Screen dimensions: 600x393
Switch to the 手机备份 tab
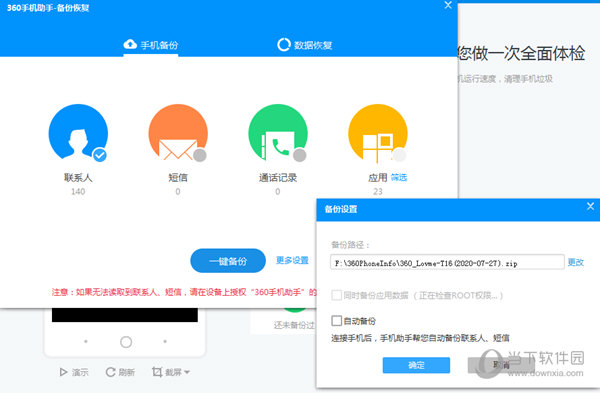pos(151,45)
